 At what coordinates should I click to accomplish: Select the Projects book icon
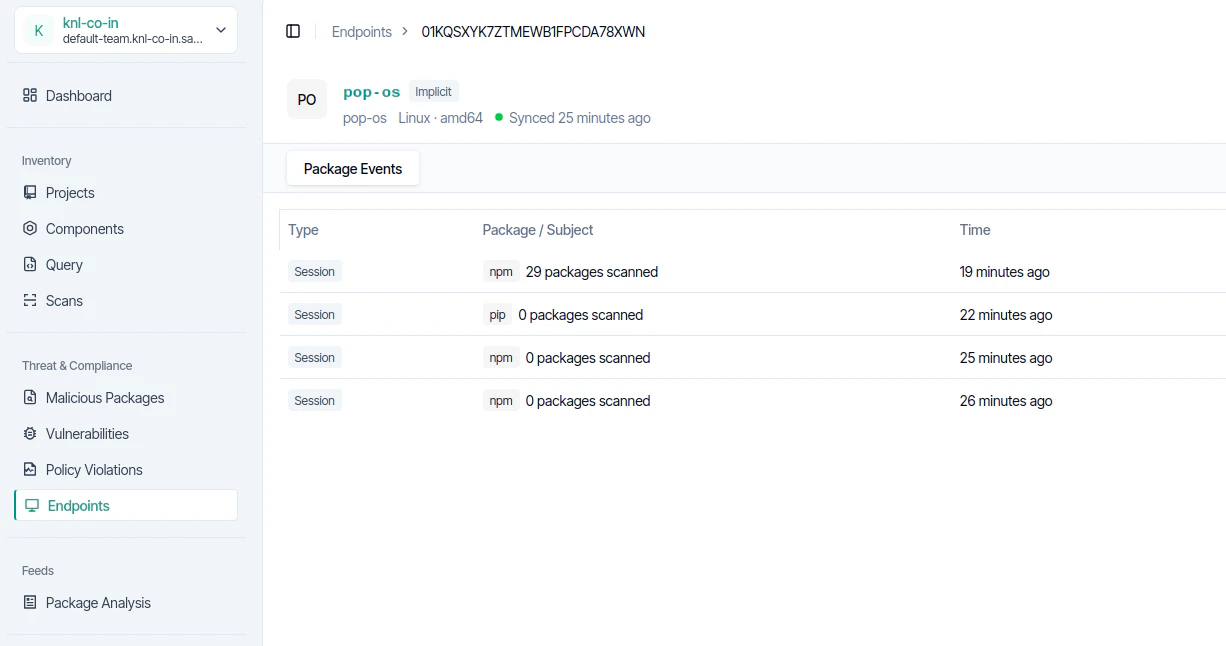(30, 193)
